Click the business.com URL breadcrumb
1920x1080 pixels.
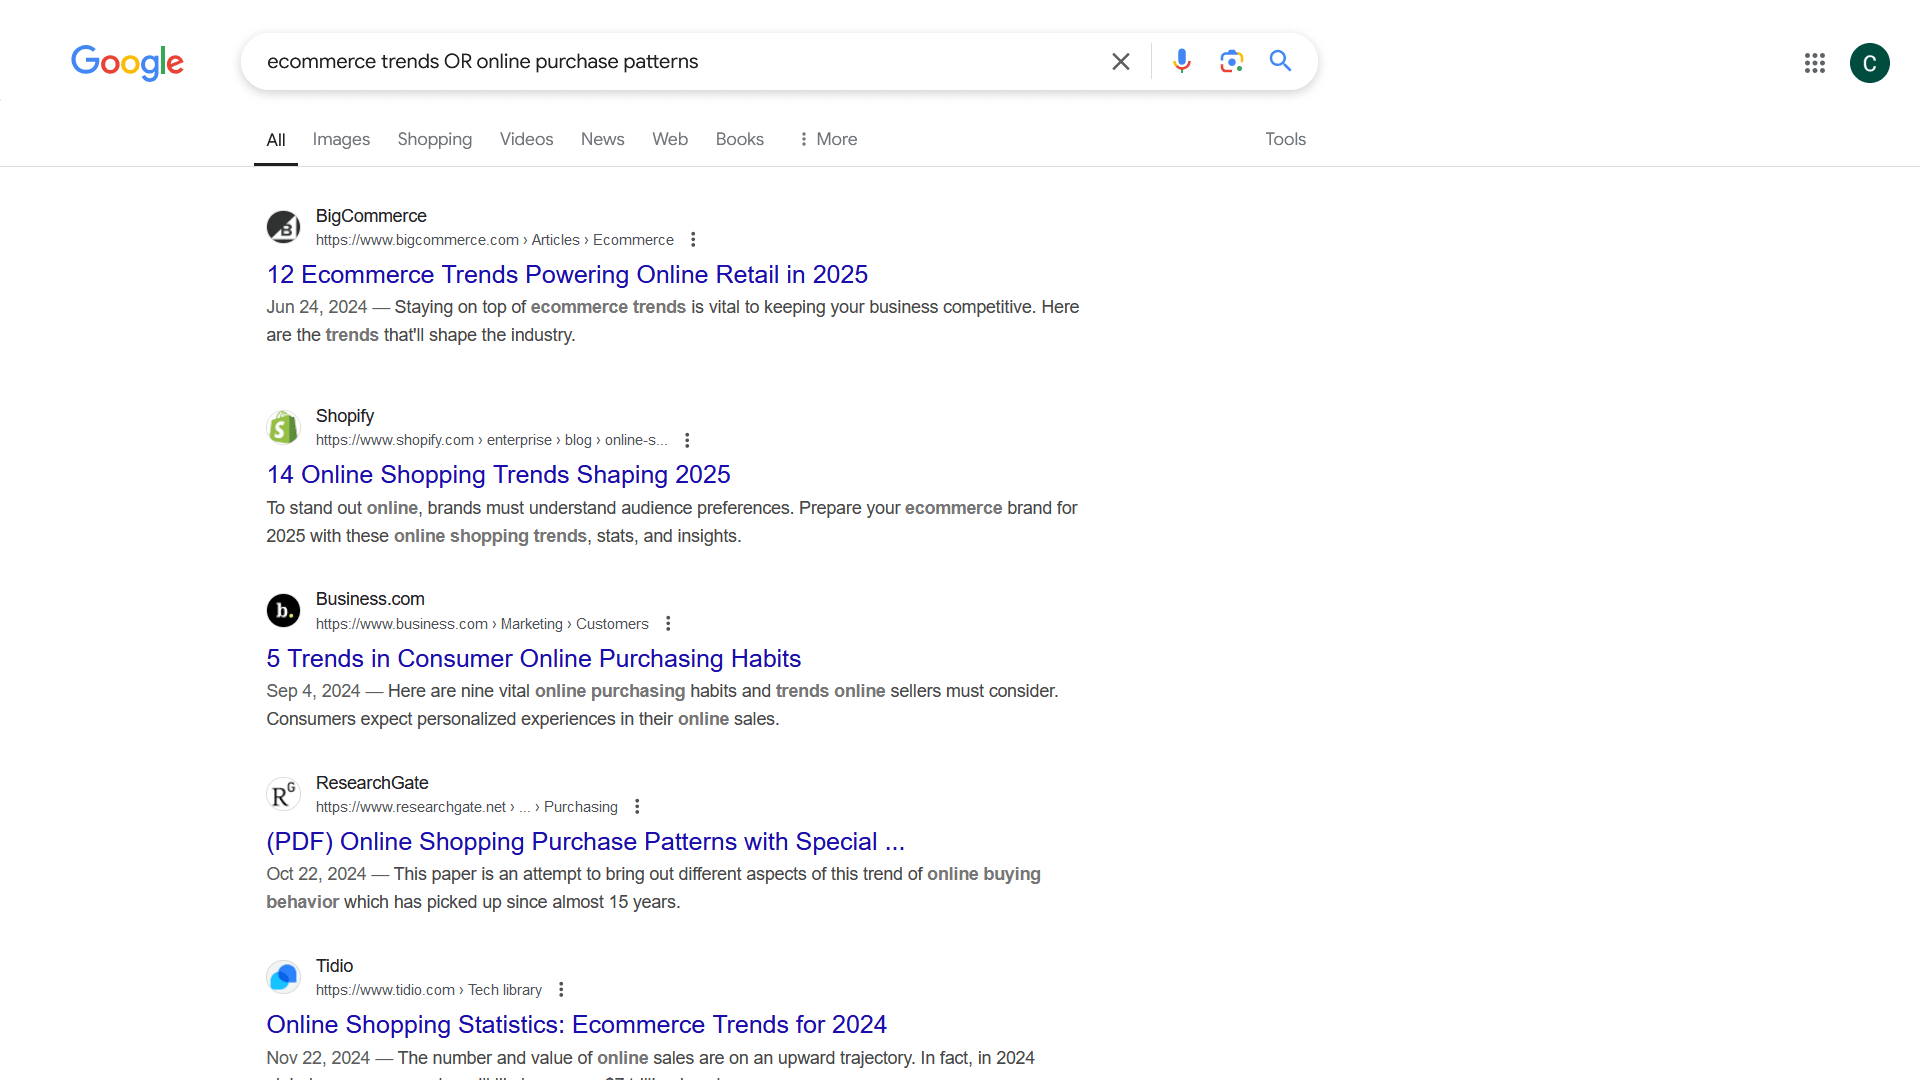pyautogui.click(x=482, y=624)
